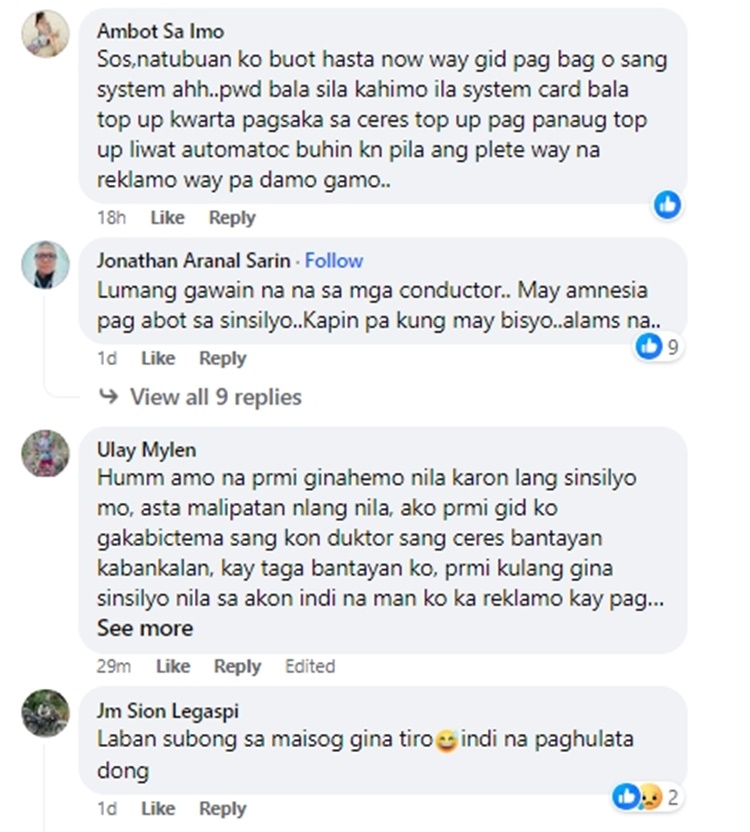Open Ambot Sa Imo's profile picture
This screenshot has width=750, height=832.
point(45,33)
